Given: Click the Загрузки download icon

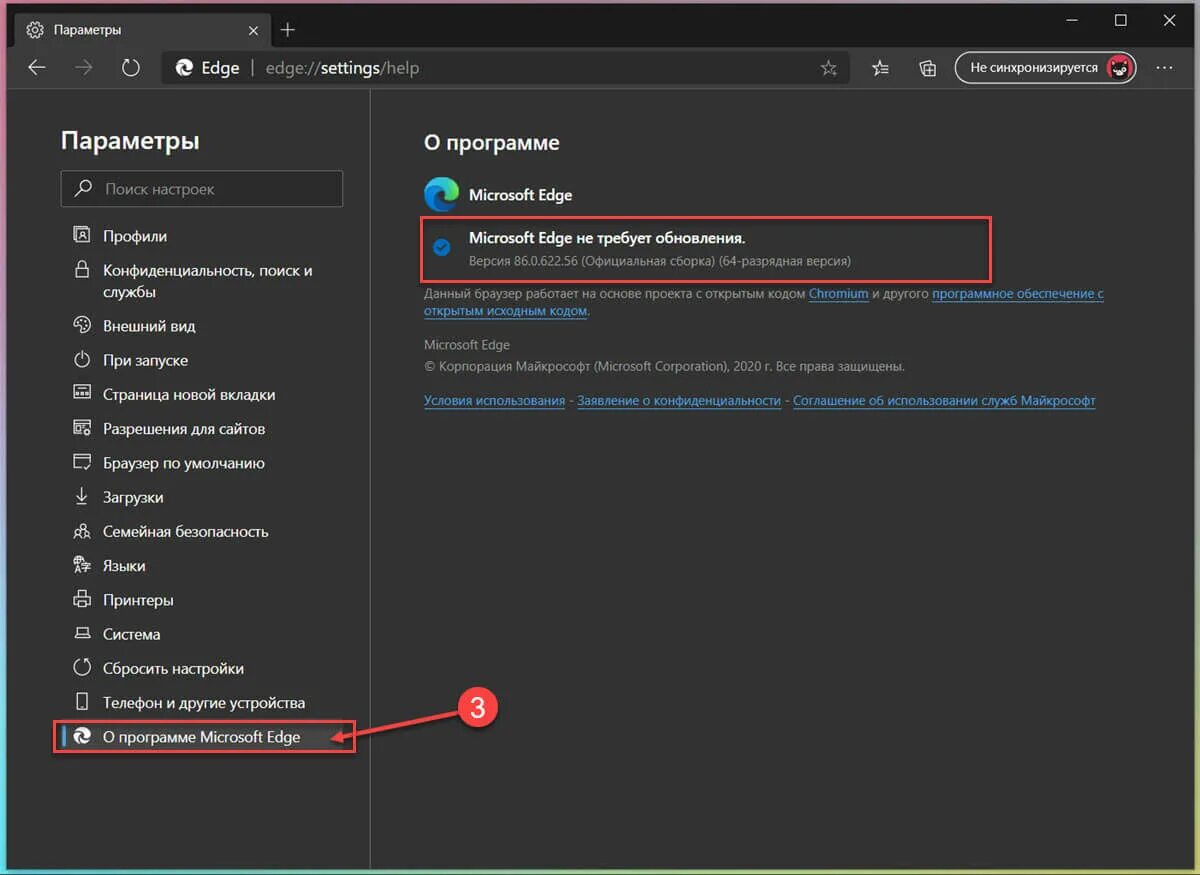Looking at the screenshot, I should coord(82,496).
